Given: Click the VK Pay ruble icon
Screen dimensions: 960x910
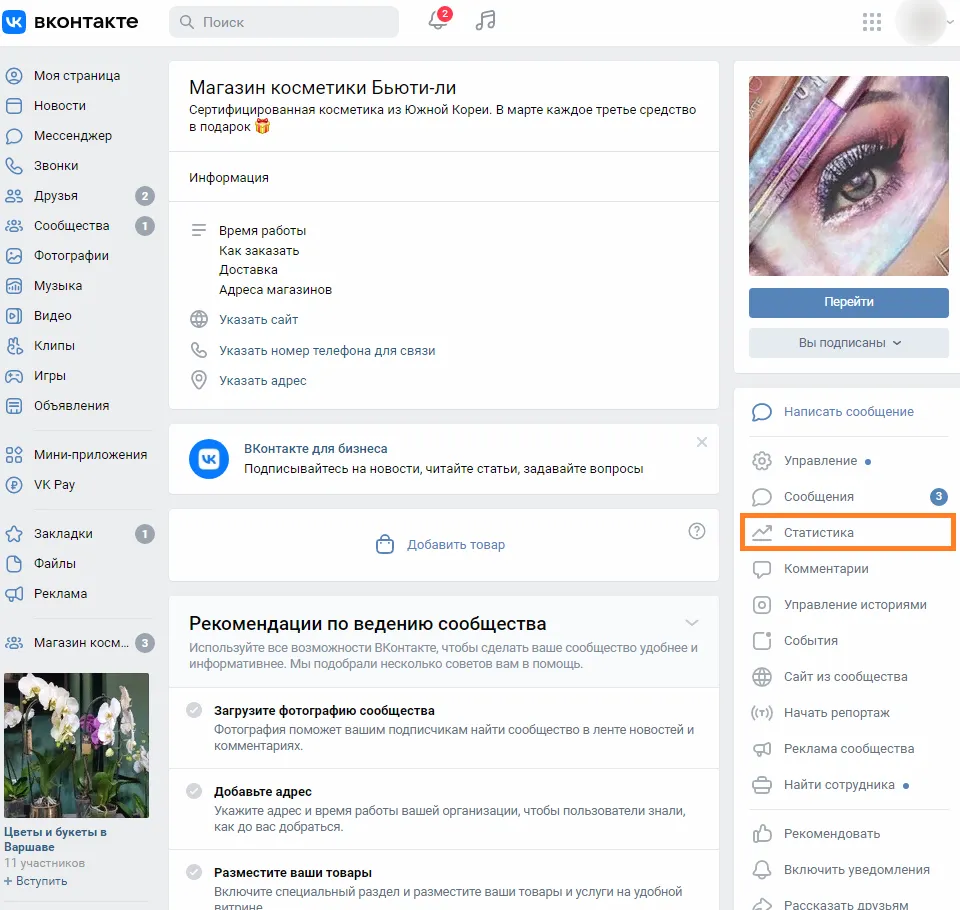Looking at the screenshot, I should [14, 485].
